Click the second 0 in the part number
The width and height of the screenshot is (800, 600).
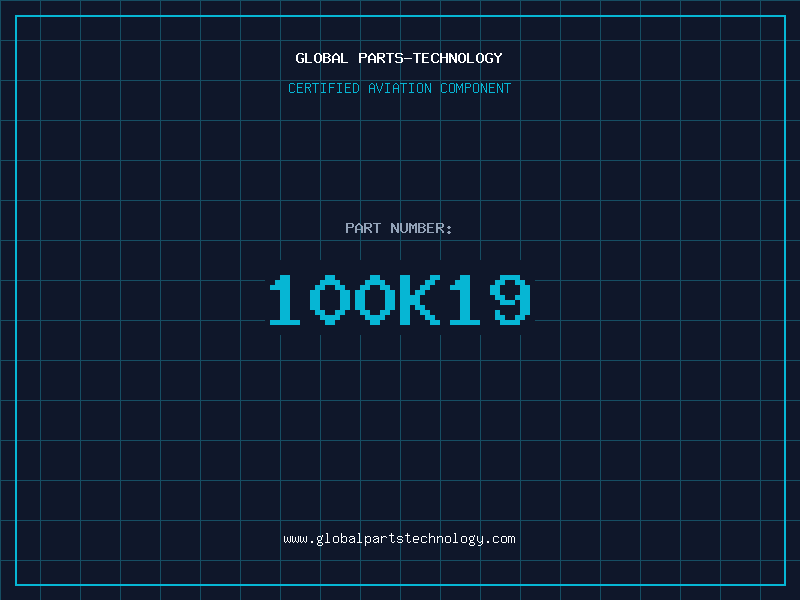pyautogui.click(x=376, y=300)
